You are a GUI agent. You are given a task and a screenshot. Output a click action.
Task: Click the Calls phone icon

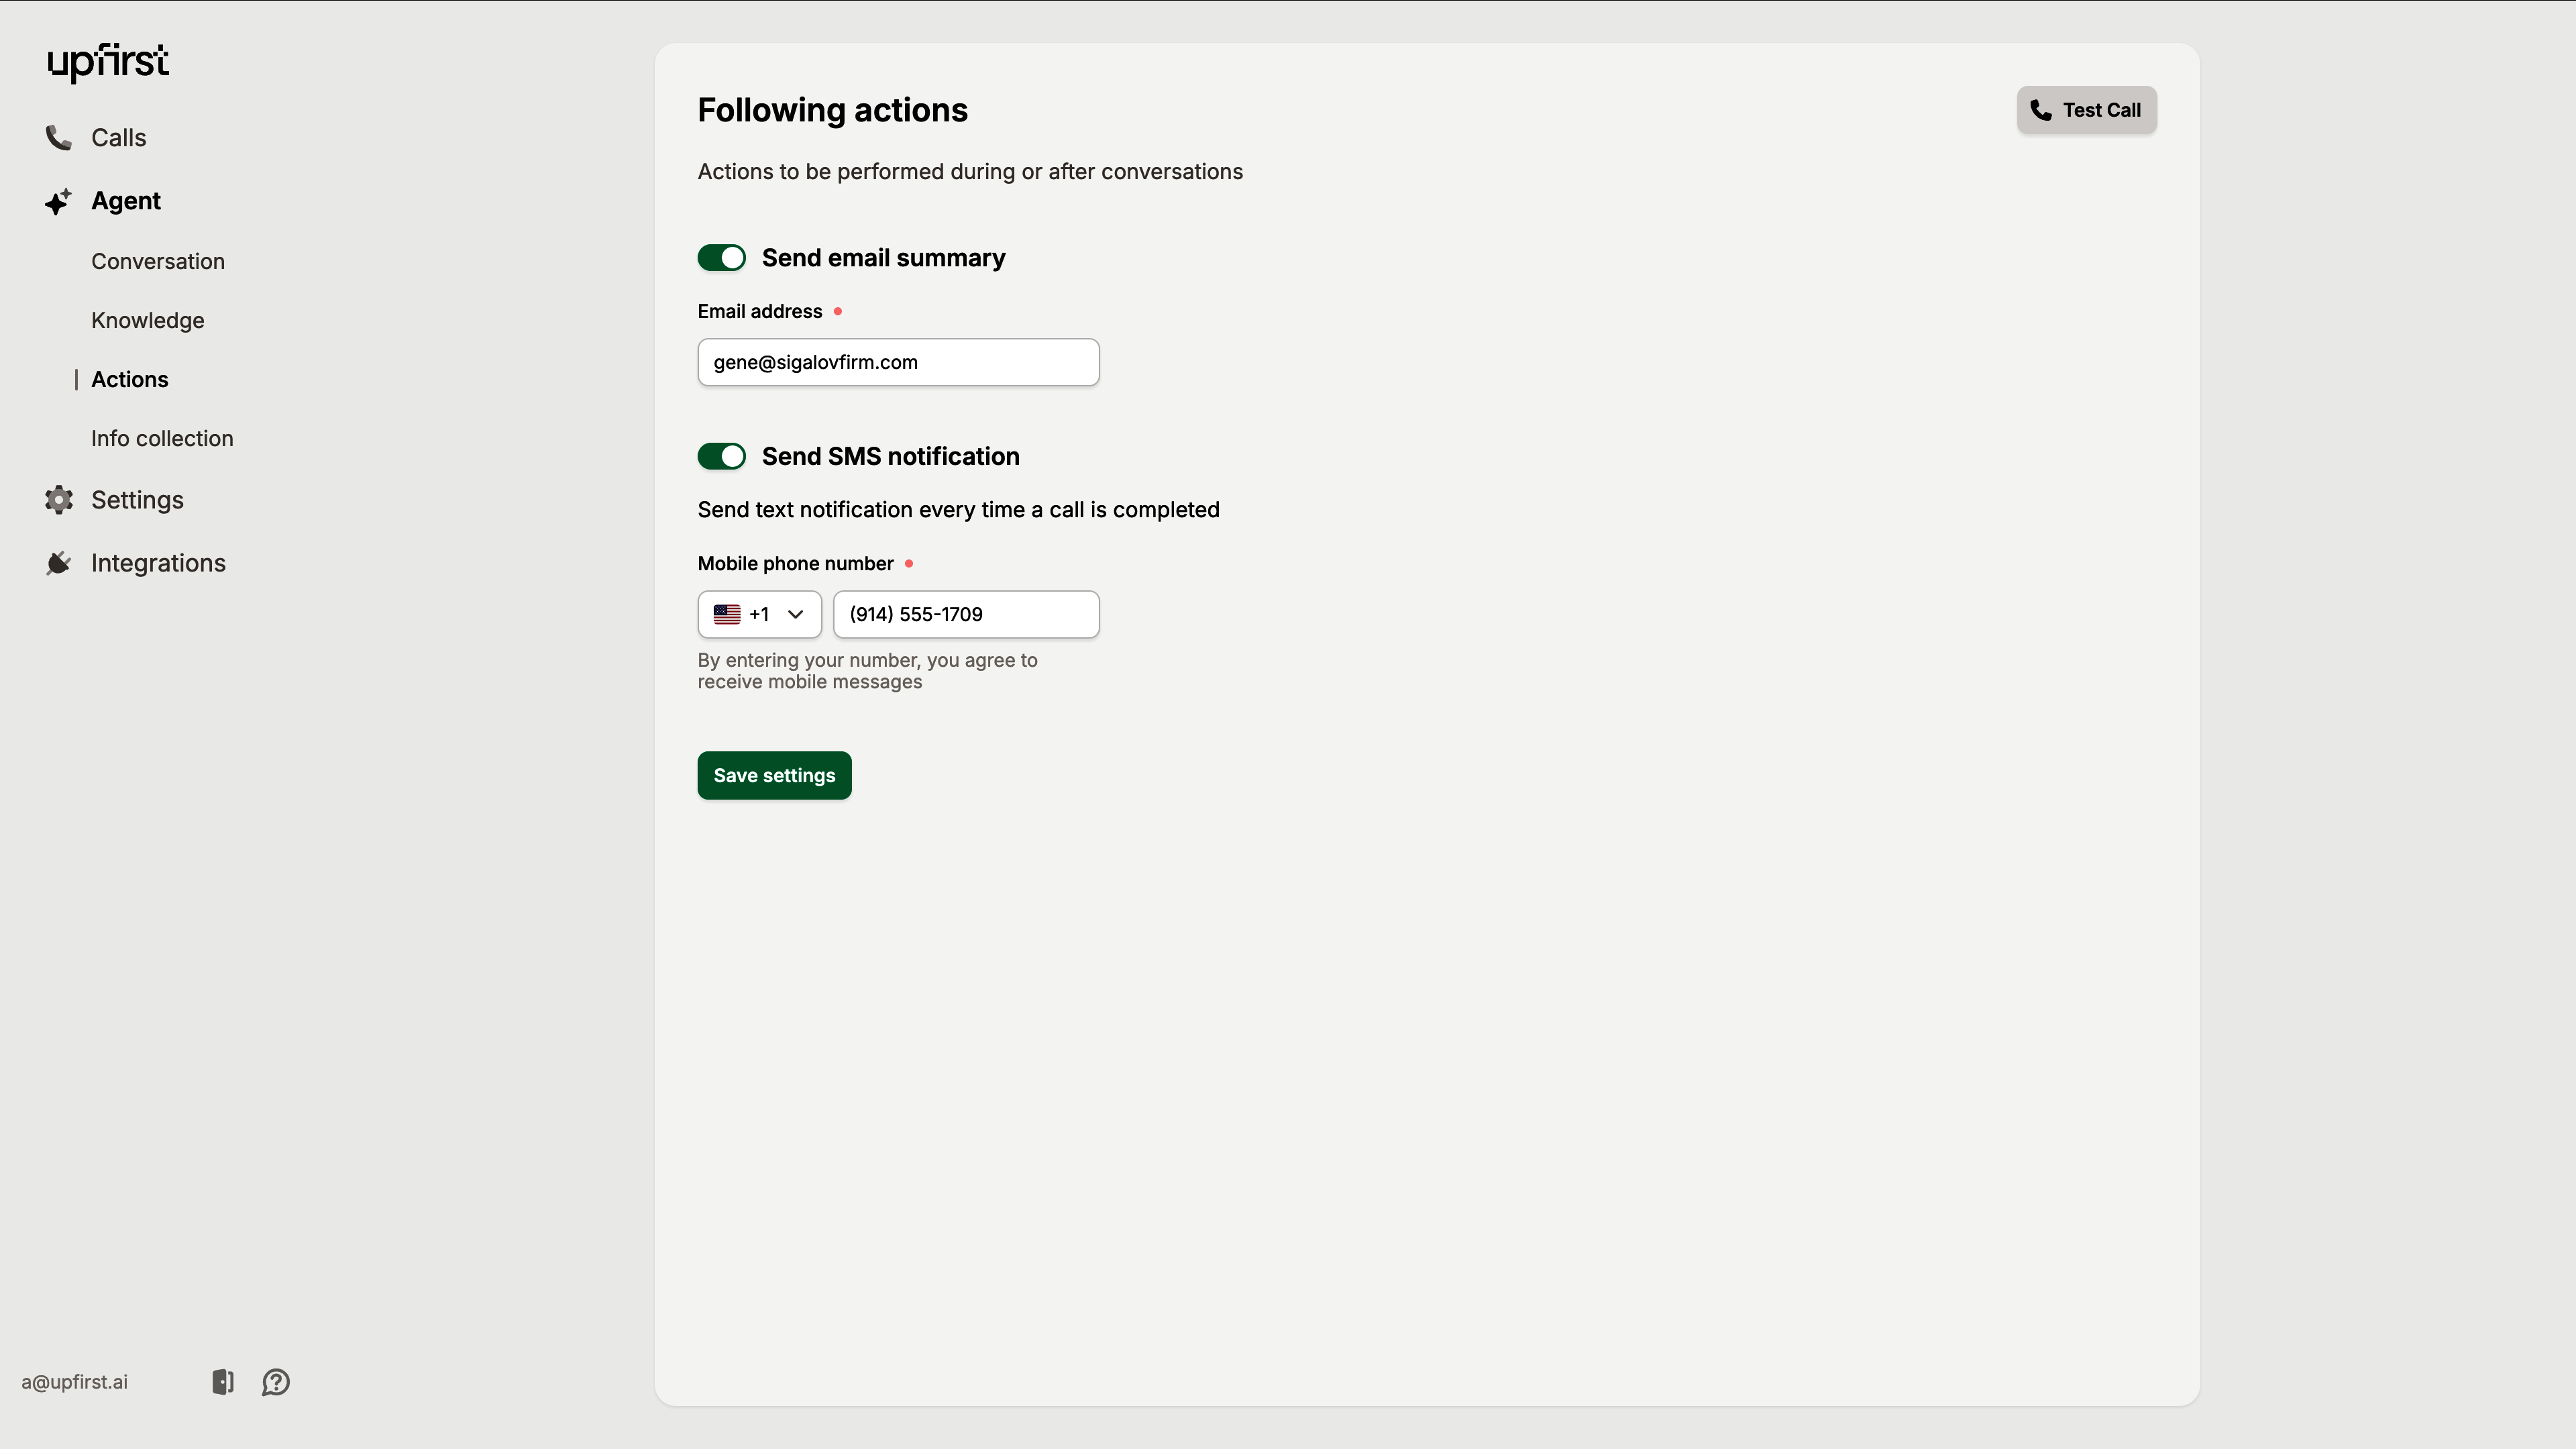[x=58, y=138]
